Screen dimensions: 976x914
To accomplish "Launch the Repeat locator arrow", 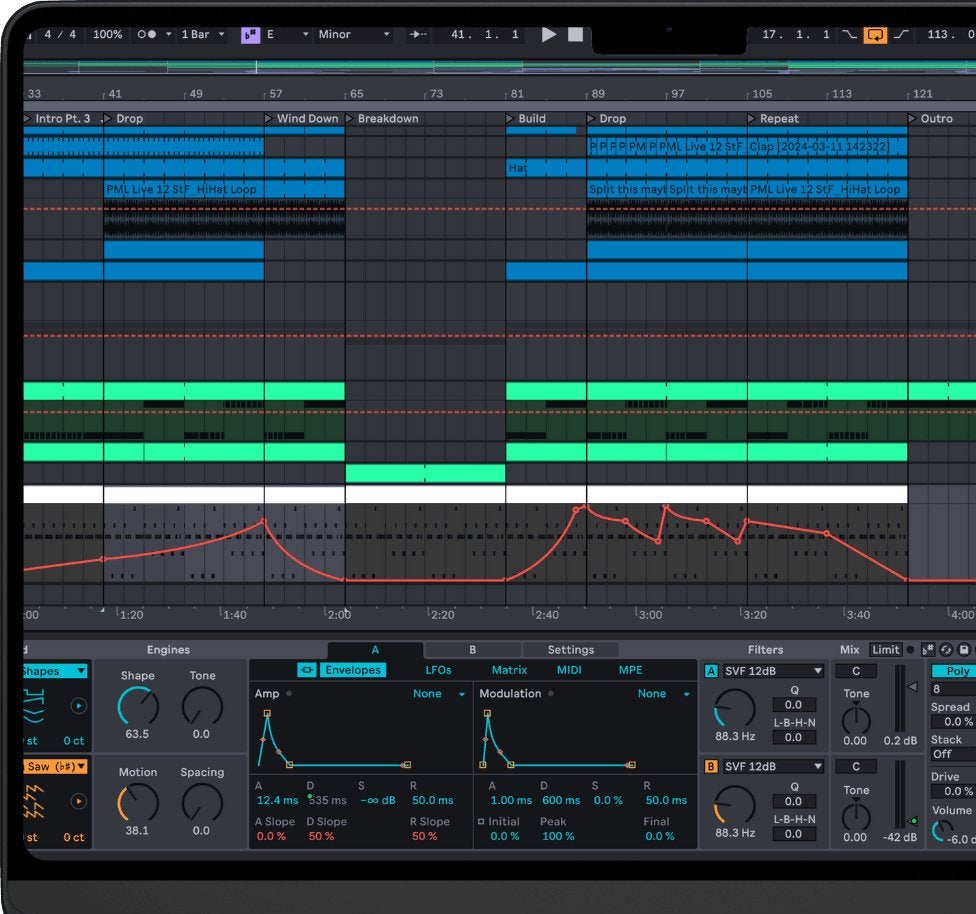I will [751, 118].
